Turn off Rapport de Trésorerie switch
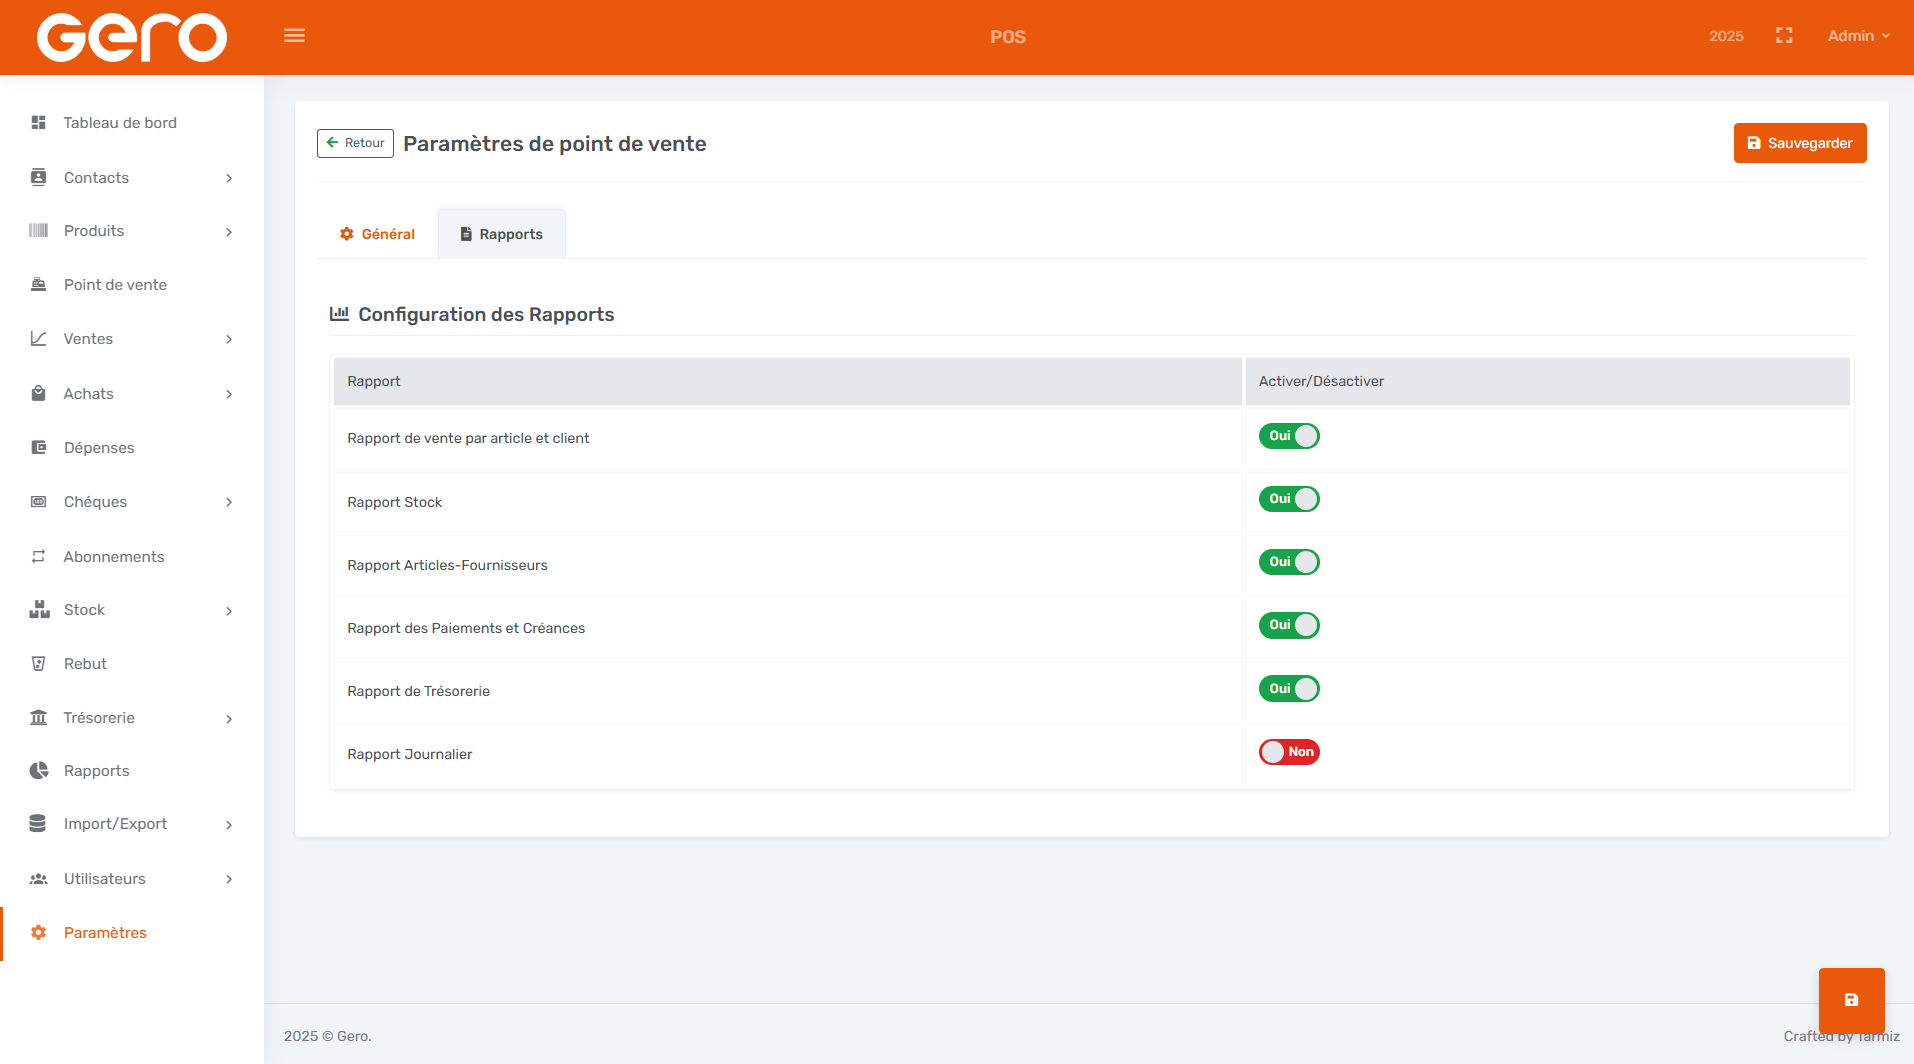 (1289, 689)
